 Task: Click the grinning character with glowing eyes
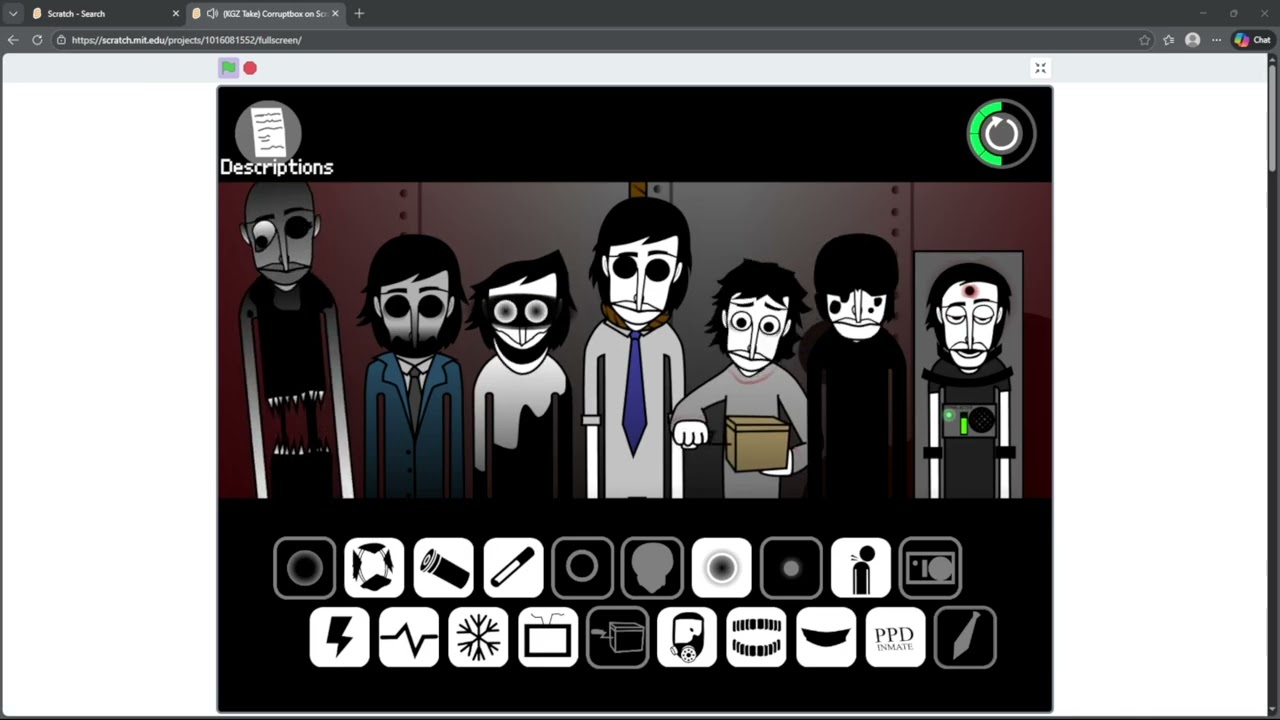pyautogui.click(x=523, y=376)
